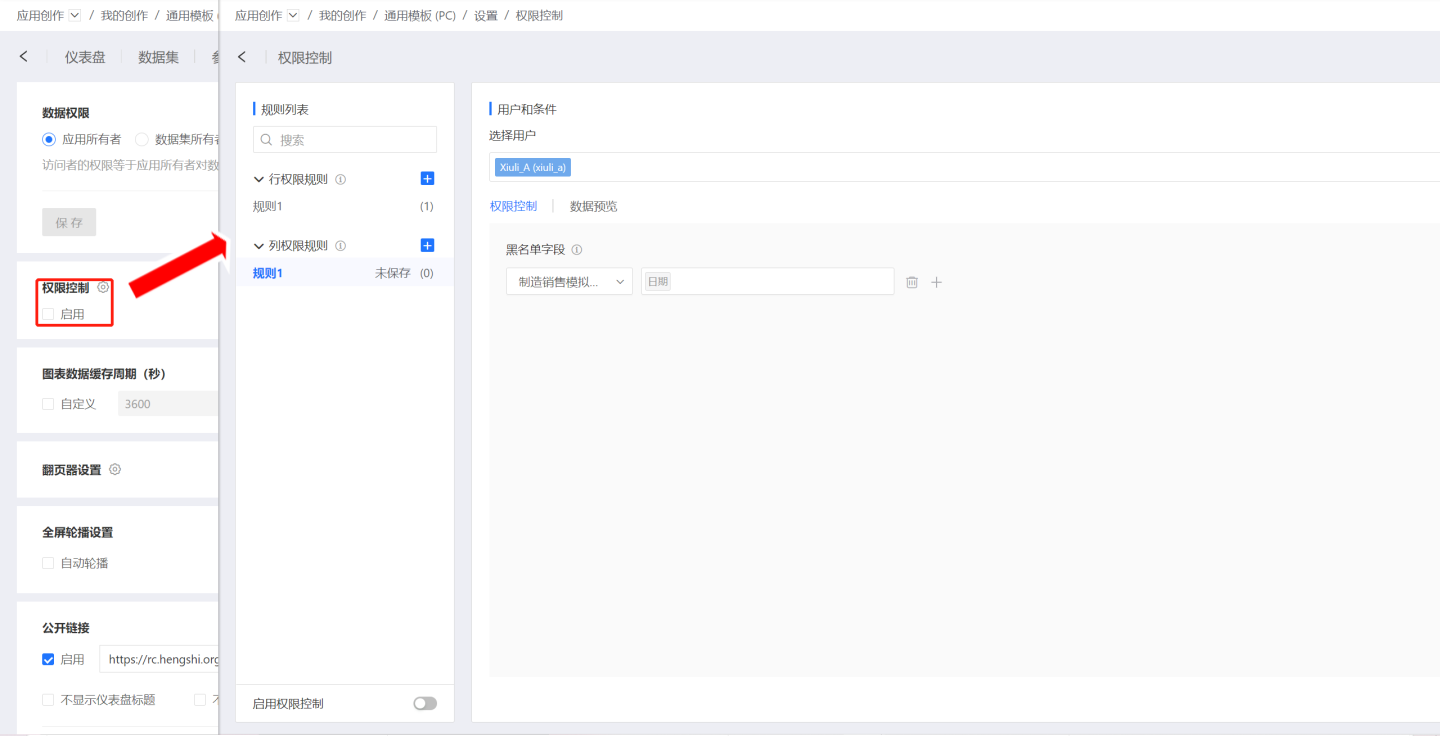Add a new 行权限规则 with plus icon
This screenshot has height=736, width=1440.
coord(427,179)
